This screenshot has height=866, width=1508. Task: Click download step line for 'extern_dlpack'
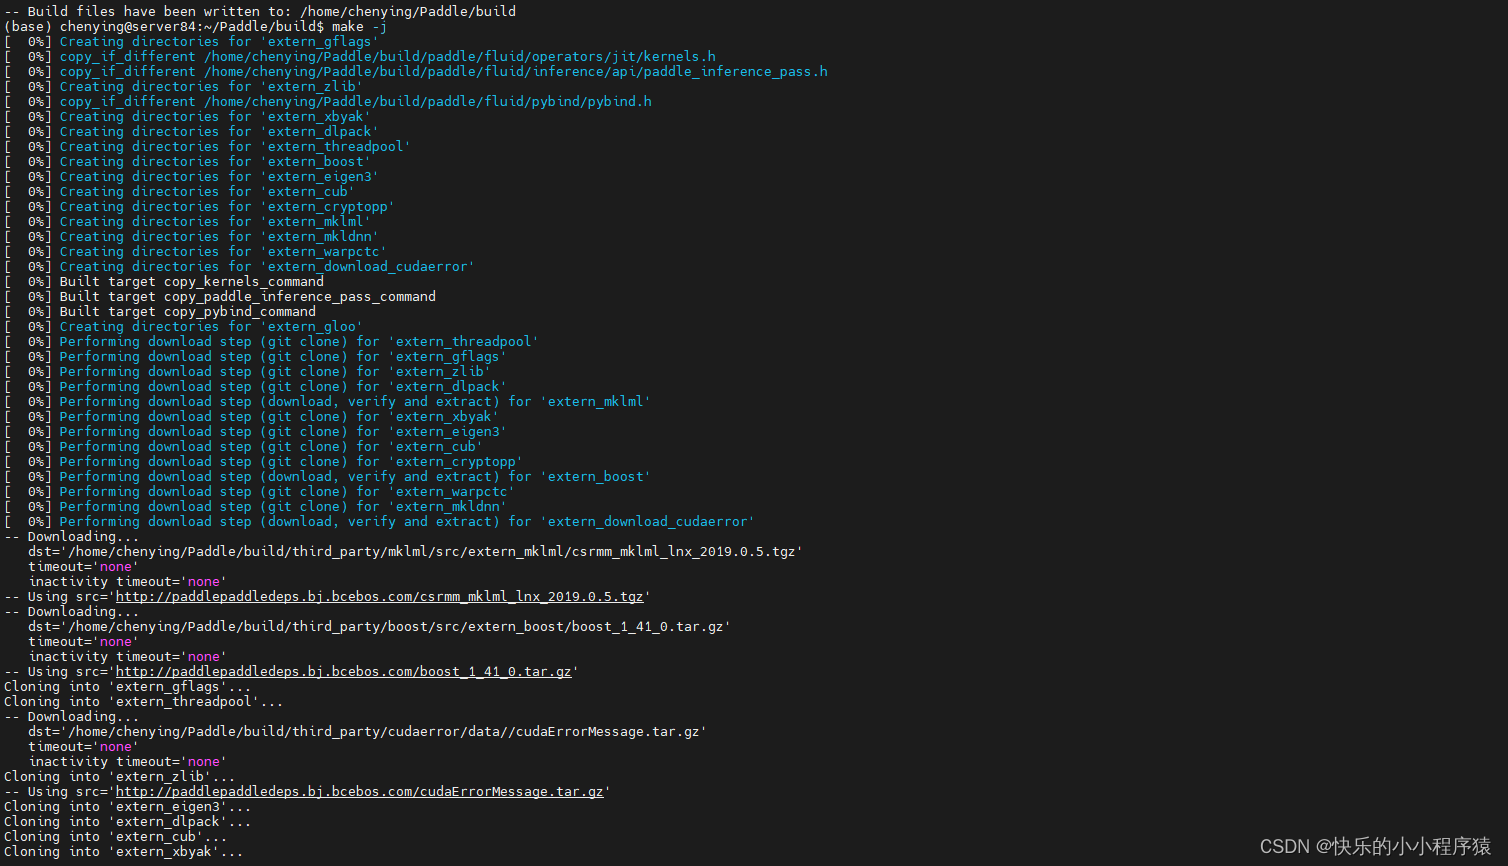point(256,386)
